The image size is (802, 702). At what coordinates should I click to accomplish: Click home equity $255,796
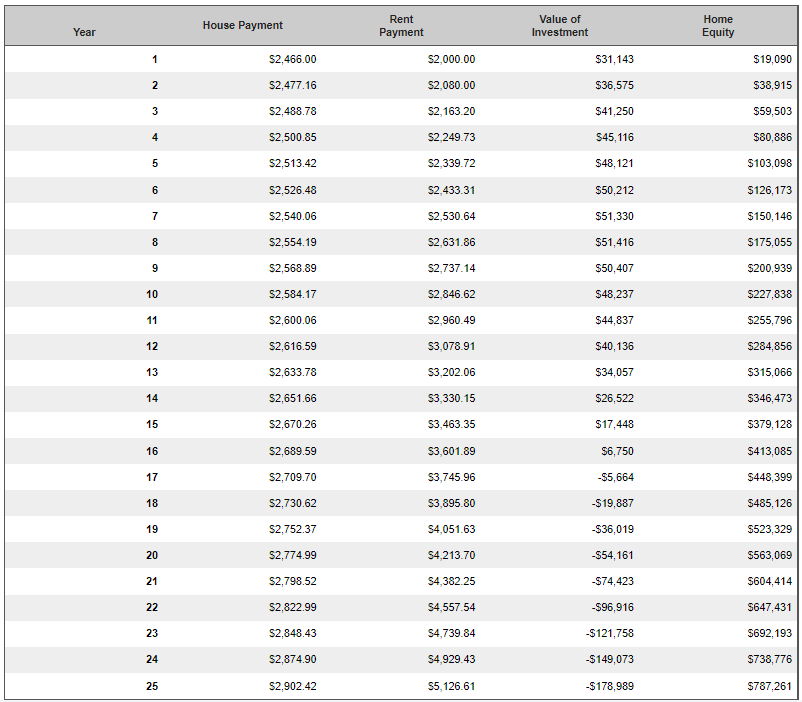point(769,321)
